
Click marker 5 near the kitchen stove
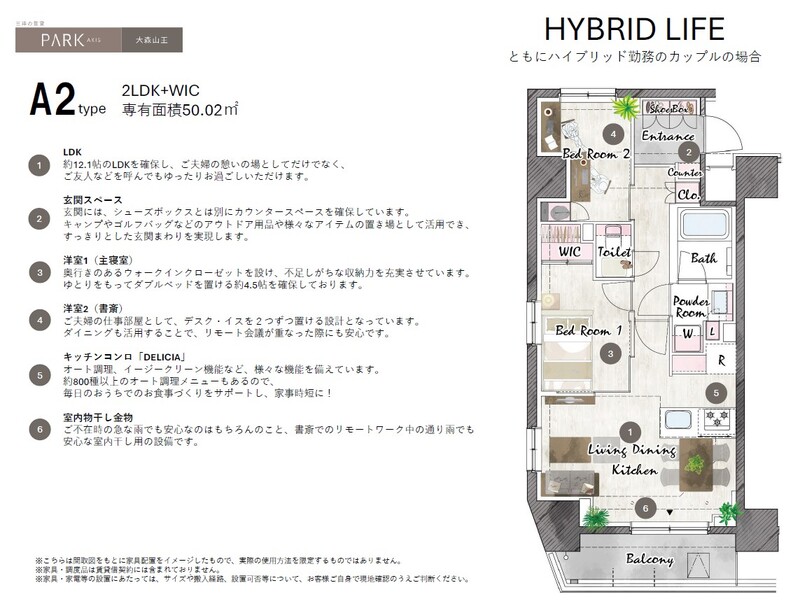[716, 393]
